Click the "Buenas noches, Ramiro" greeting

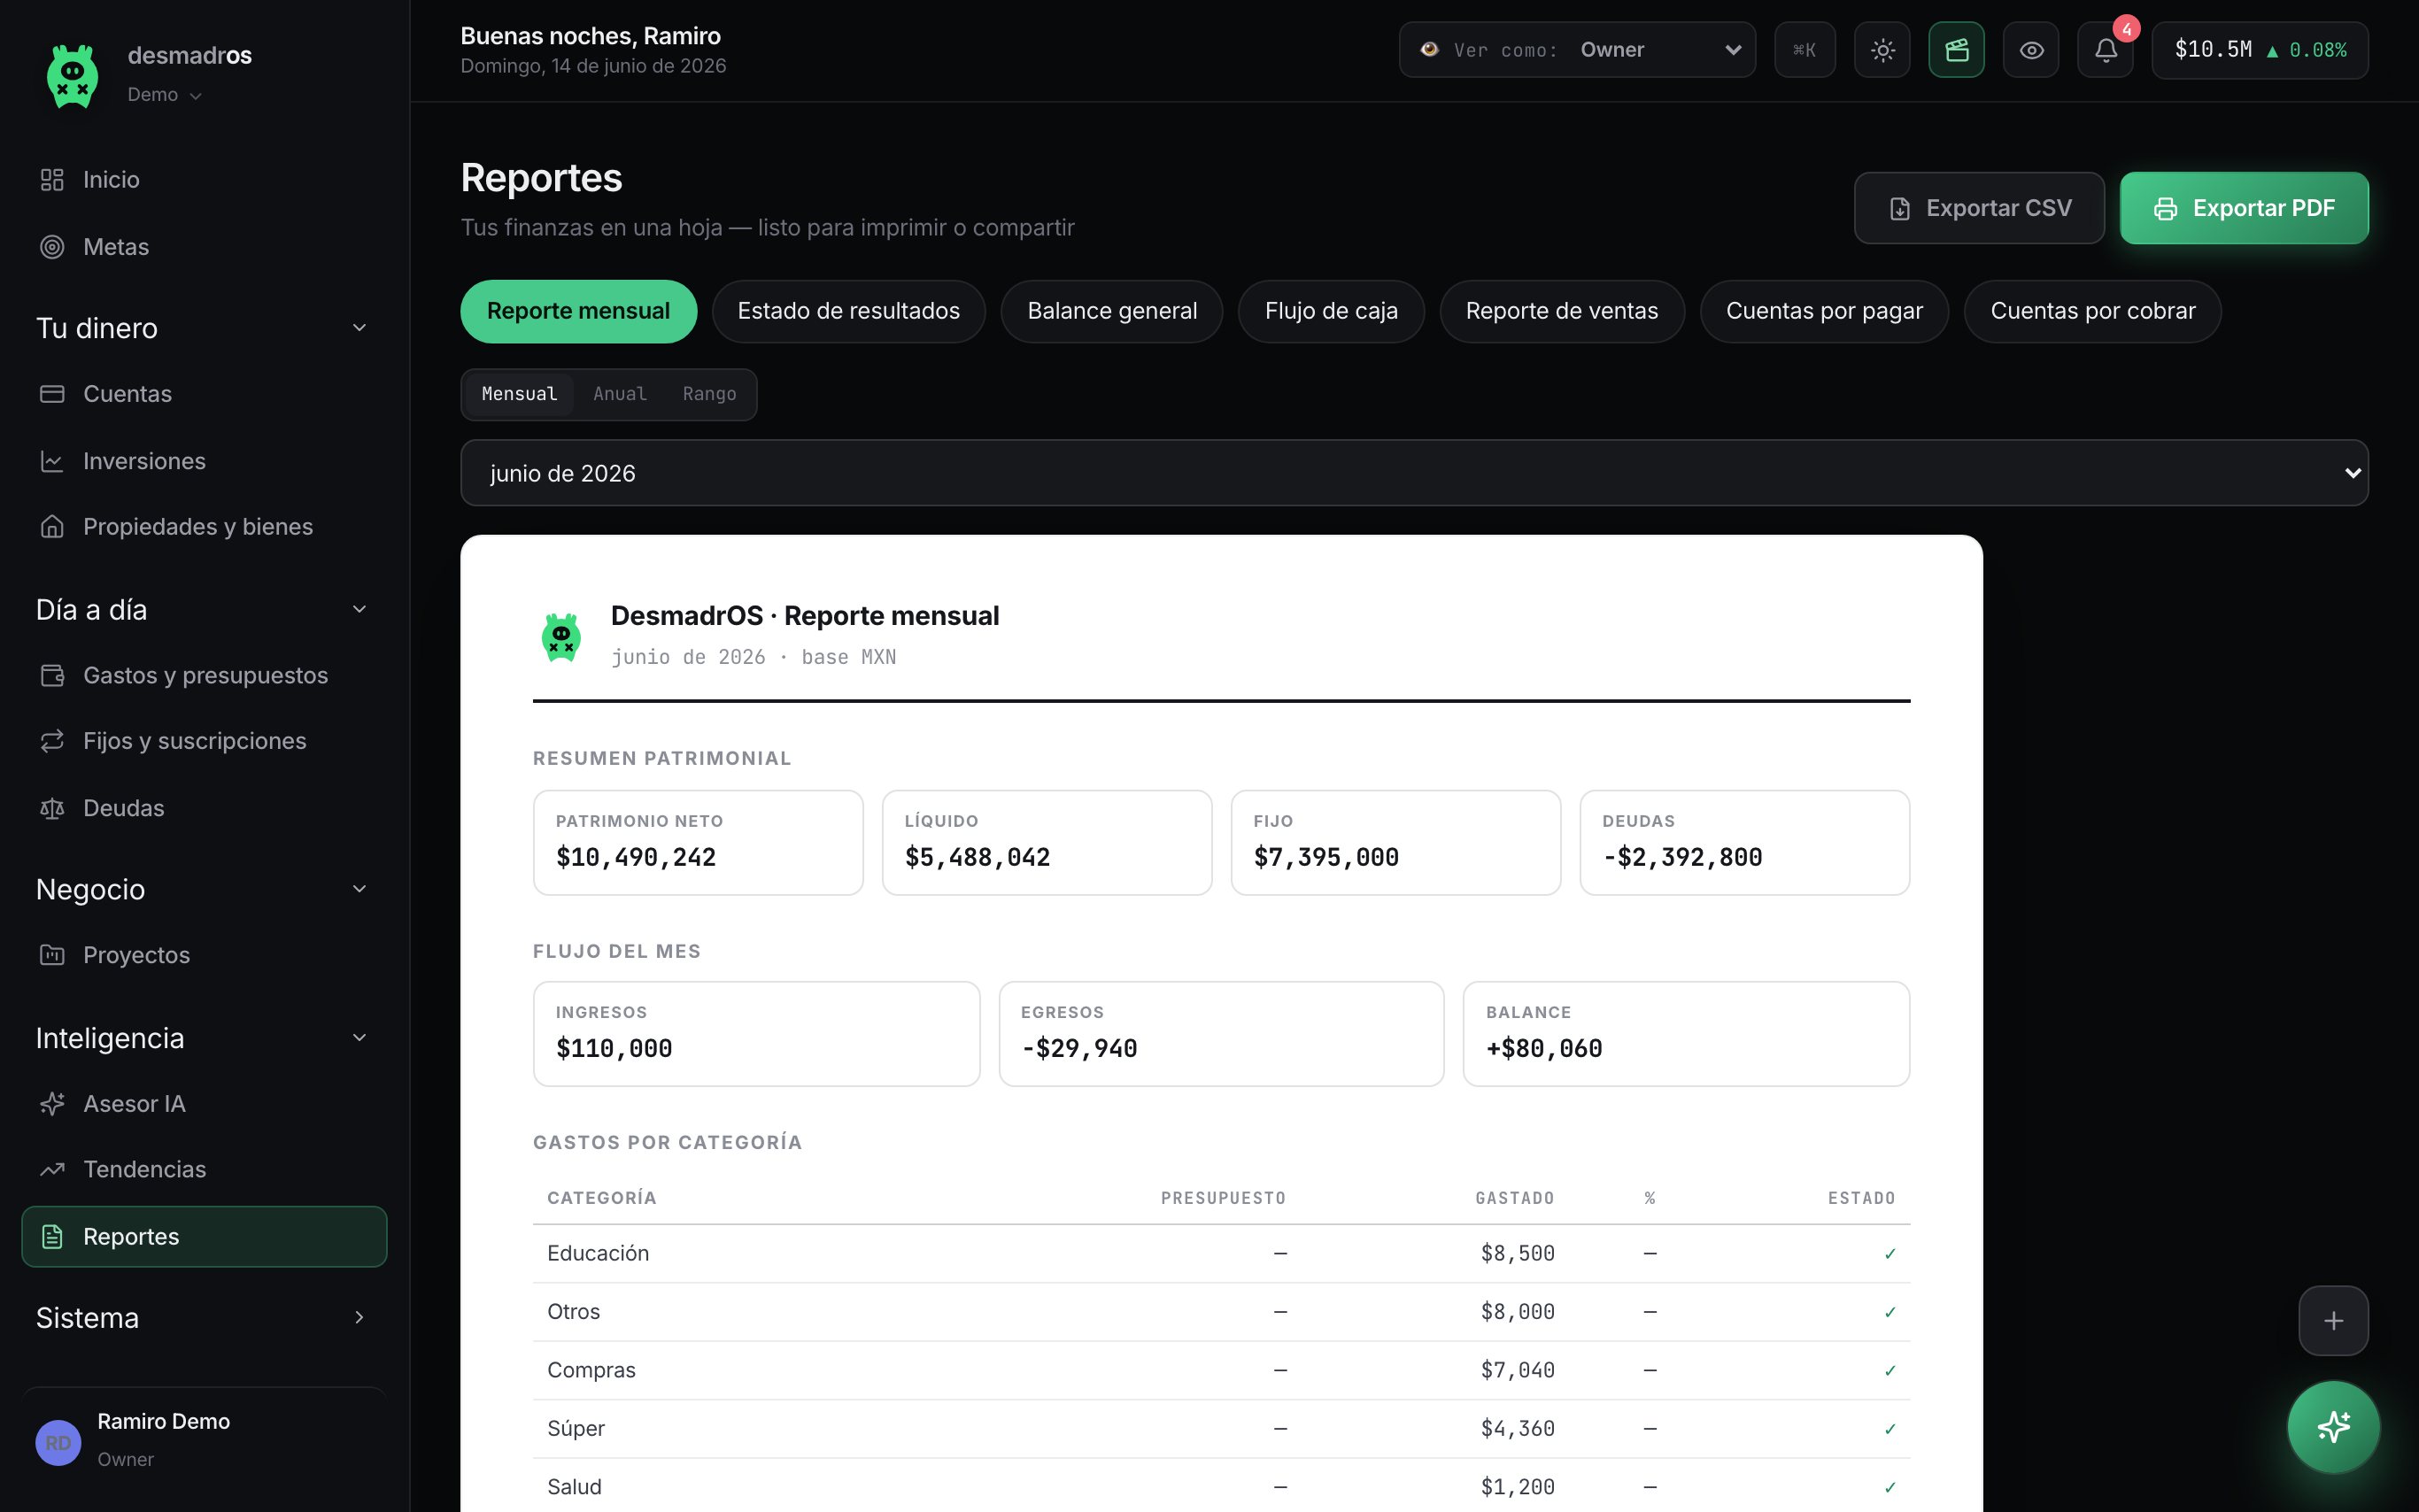click(x=590, y=36)
